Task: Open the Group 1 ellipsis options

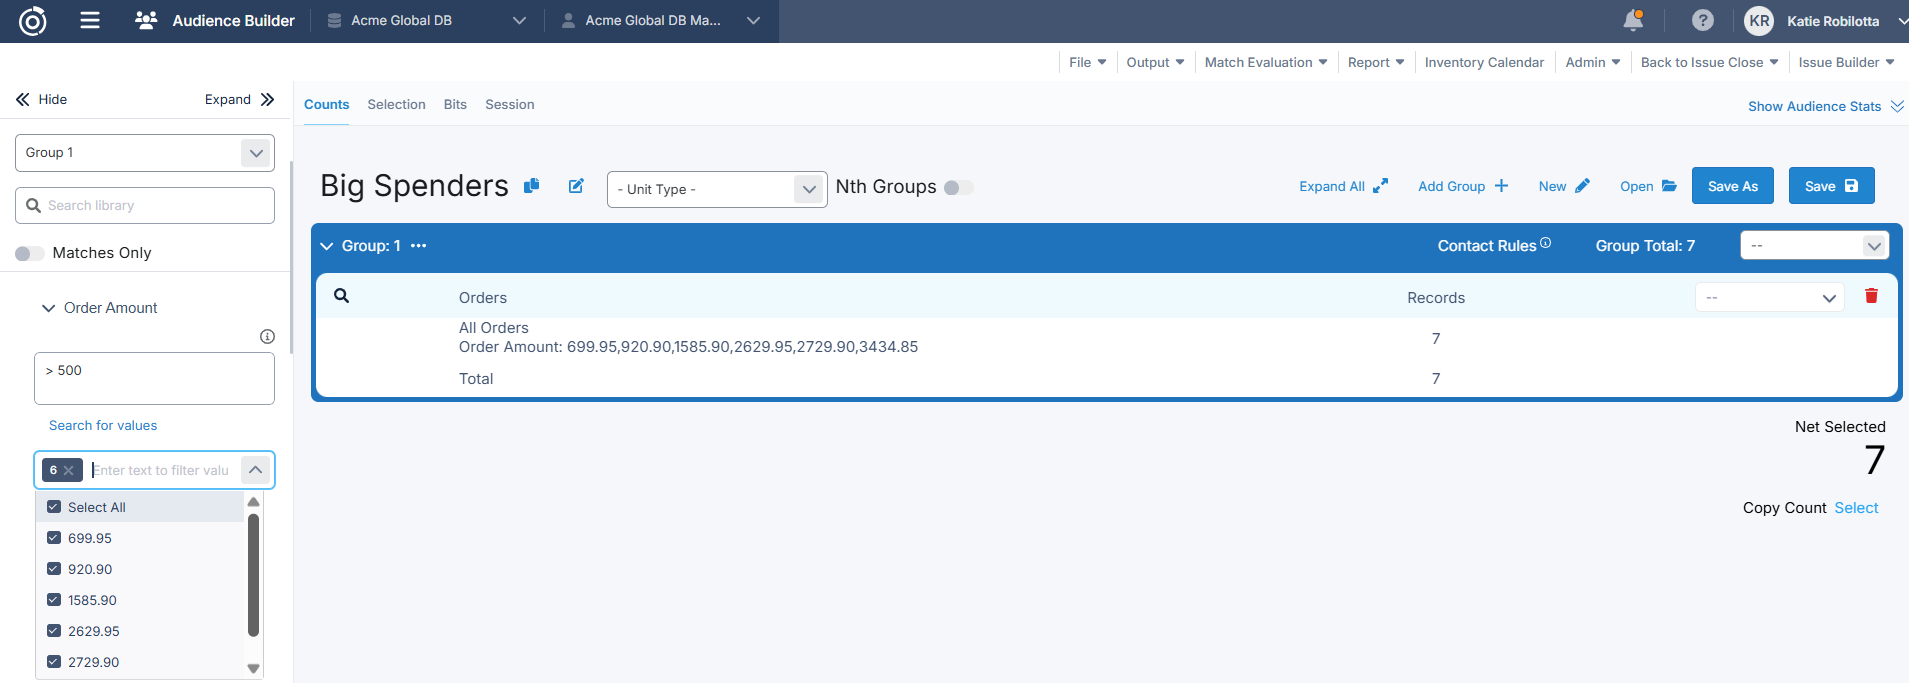Action: click(x=419, y=246)
